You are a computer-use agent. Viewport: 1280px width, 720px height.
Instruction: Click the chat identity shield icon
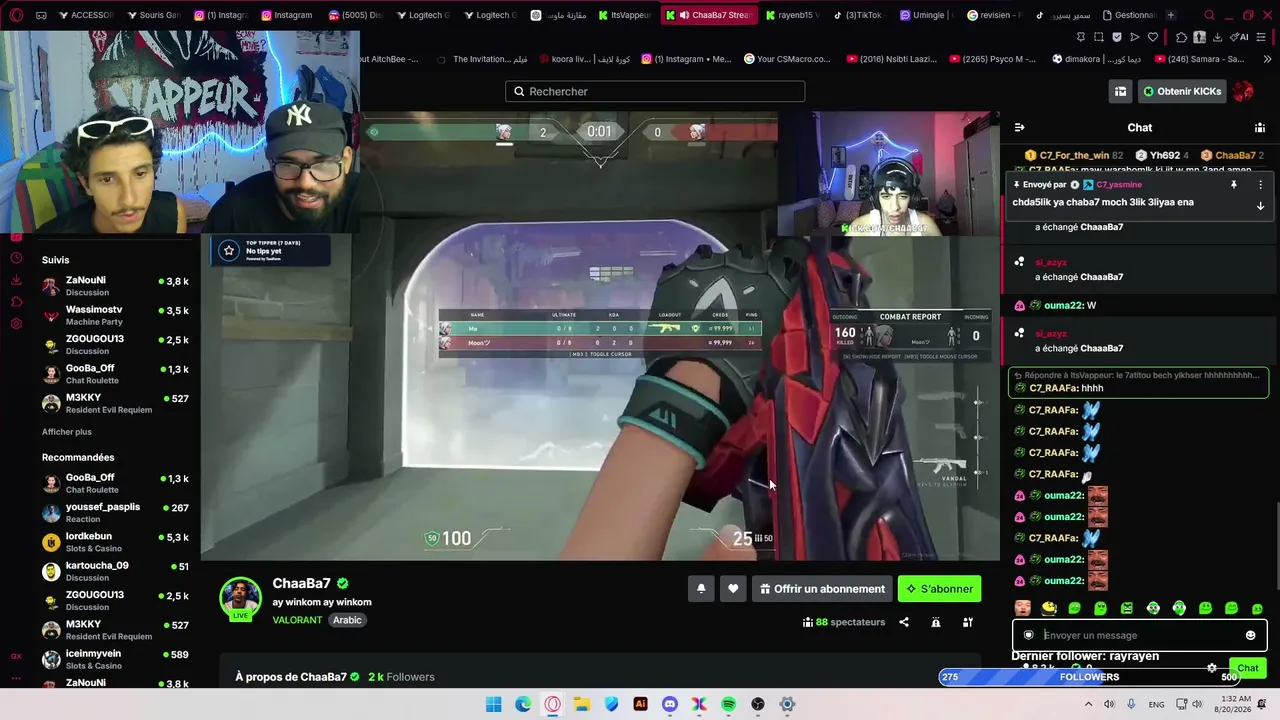tap(1028, 635)
